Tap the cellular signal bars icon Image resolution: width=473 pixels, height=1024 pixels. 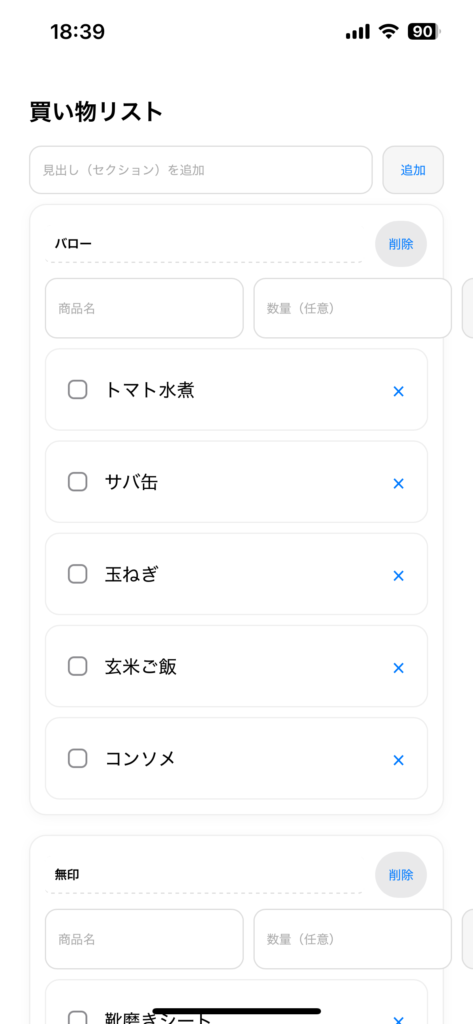(358, 31)
